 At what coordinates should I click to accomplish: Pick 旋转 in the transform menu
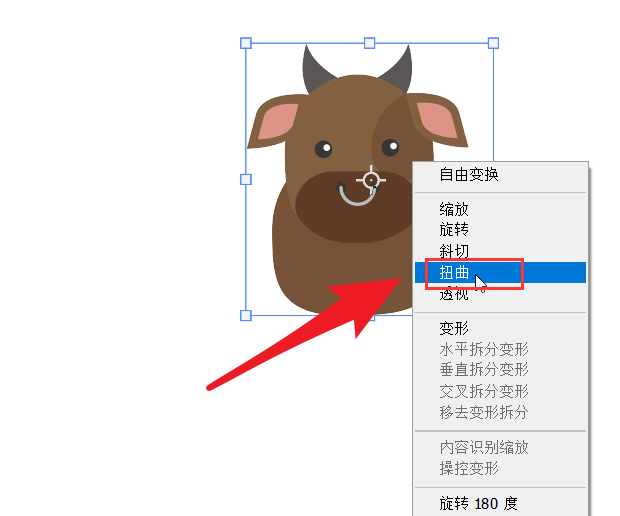click(x=500, y=229)
